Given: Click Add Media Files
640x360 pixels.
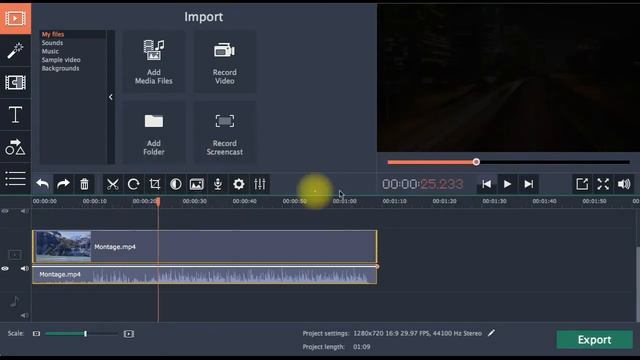Looking at the screenshot, I should [x=154, y=62].
